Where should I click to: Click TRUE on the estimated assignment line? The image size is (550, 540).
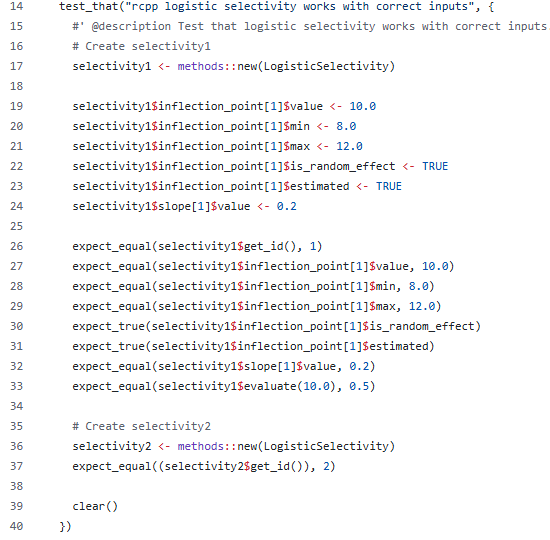[389, 186]
